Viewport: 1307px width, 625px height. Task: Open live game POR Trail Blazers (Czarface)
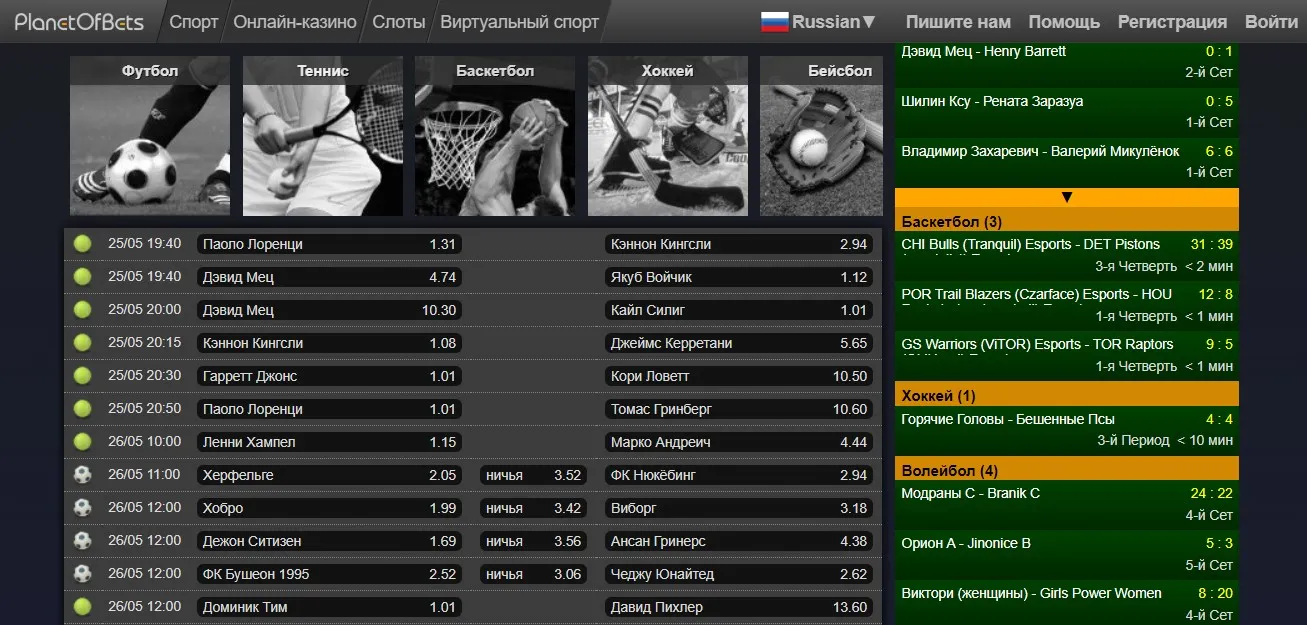(1066, 306)
